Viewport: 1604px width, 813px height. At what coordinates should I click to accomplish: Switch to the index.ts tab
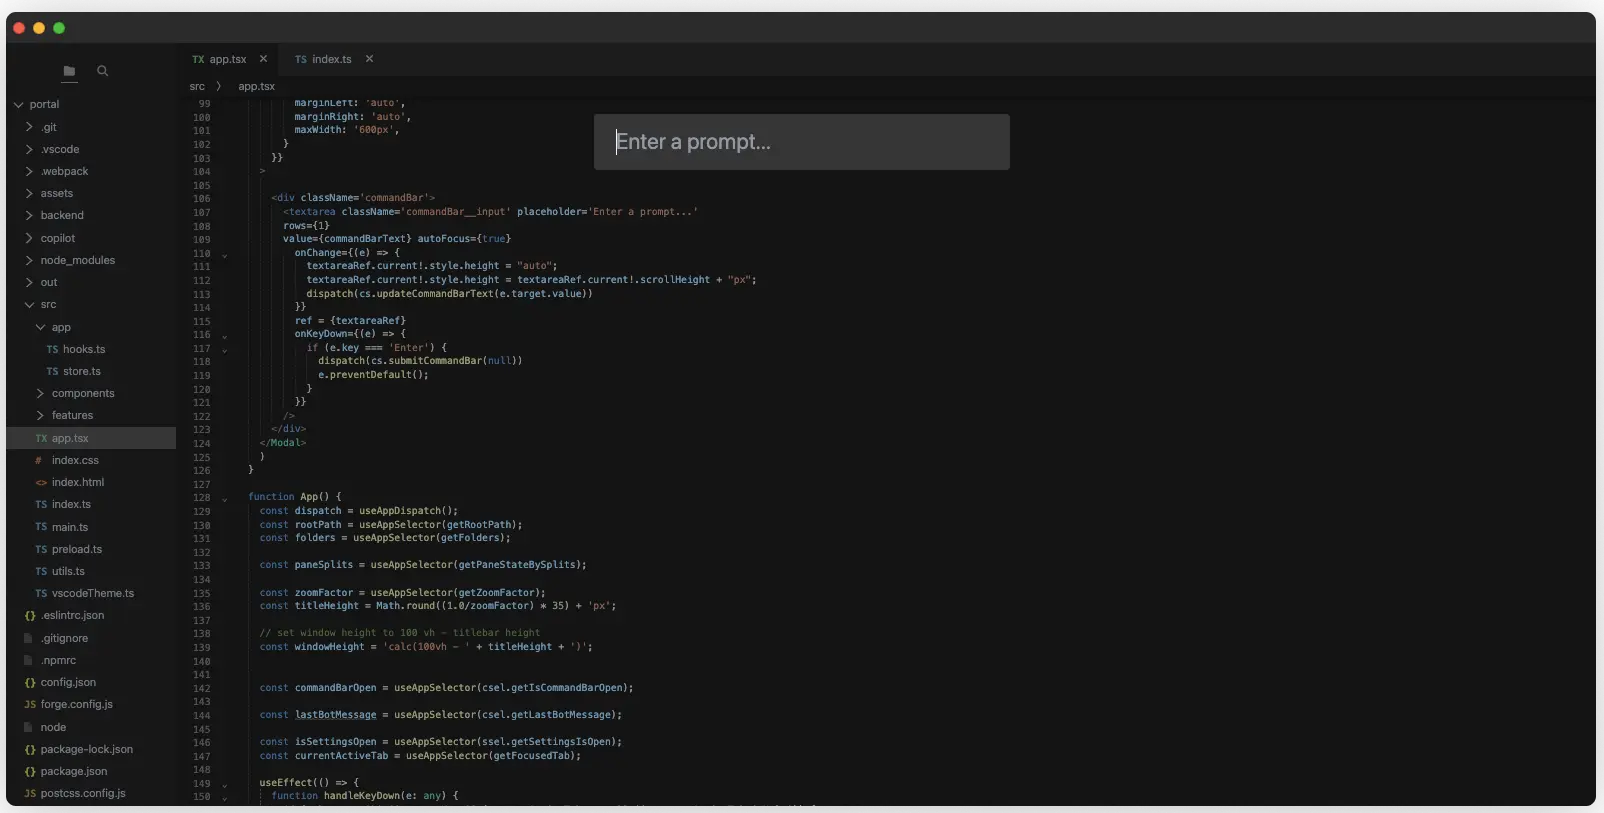[x=331, y=59]
